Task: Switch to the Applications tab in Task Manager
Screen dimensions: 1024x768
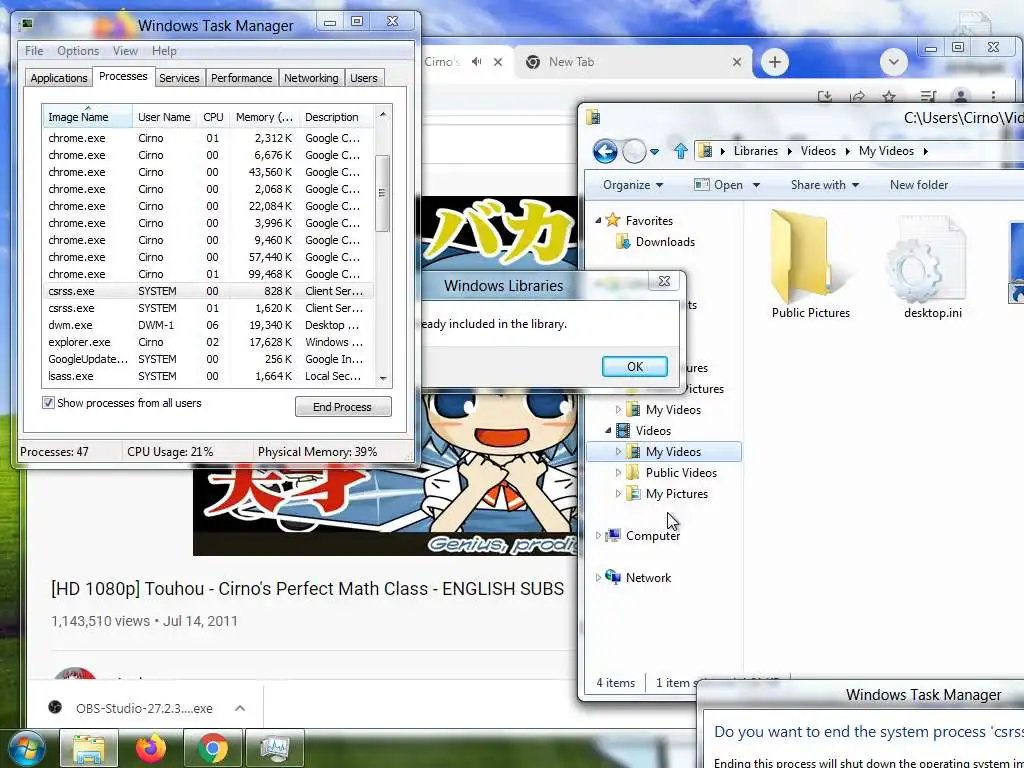Action: coord(59,78)
